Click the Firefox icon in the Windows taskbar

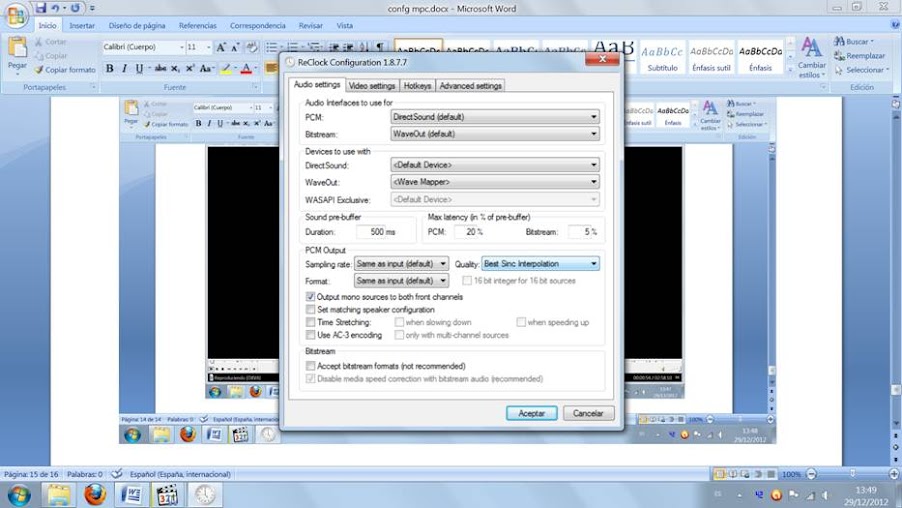click(x=95, y=494)
